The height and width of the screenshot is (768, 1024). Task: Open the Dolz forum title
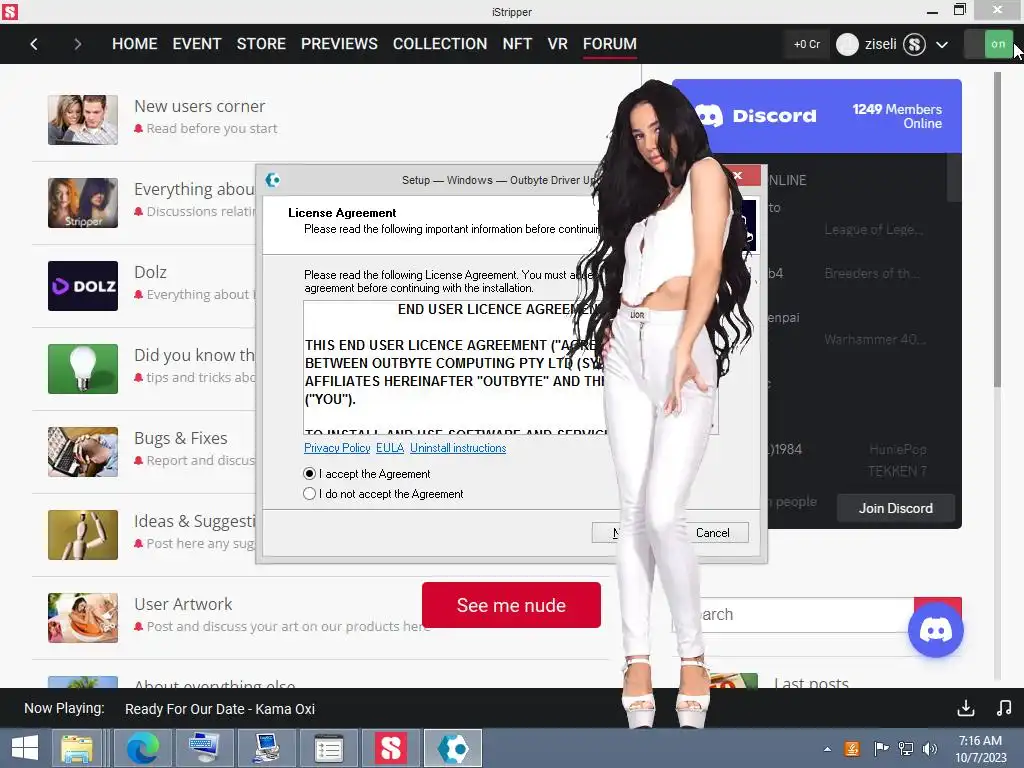tap(150, 272)
